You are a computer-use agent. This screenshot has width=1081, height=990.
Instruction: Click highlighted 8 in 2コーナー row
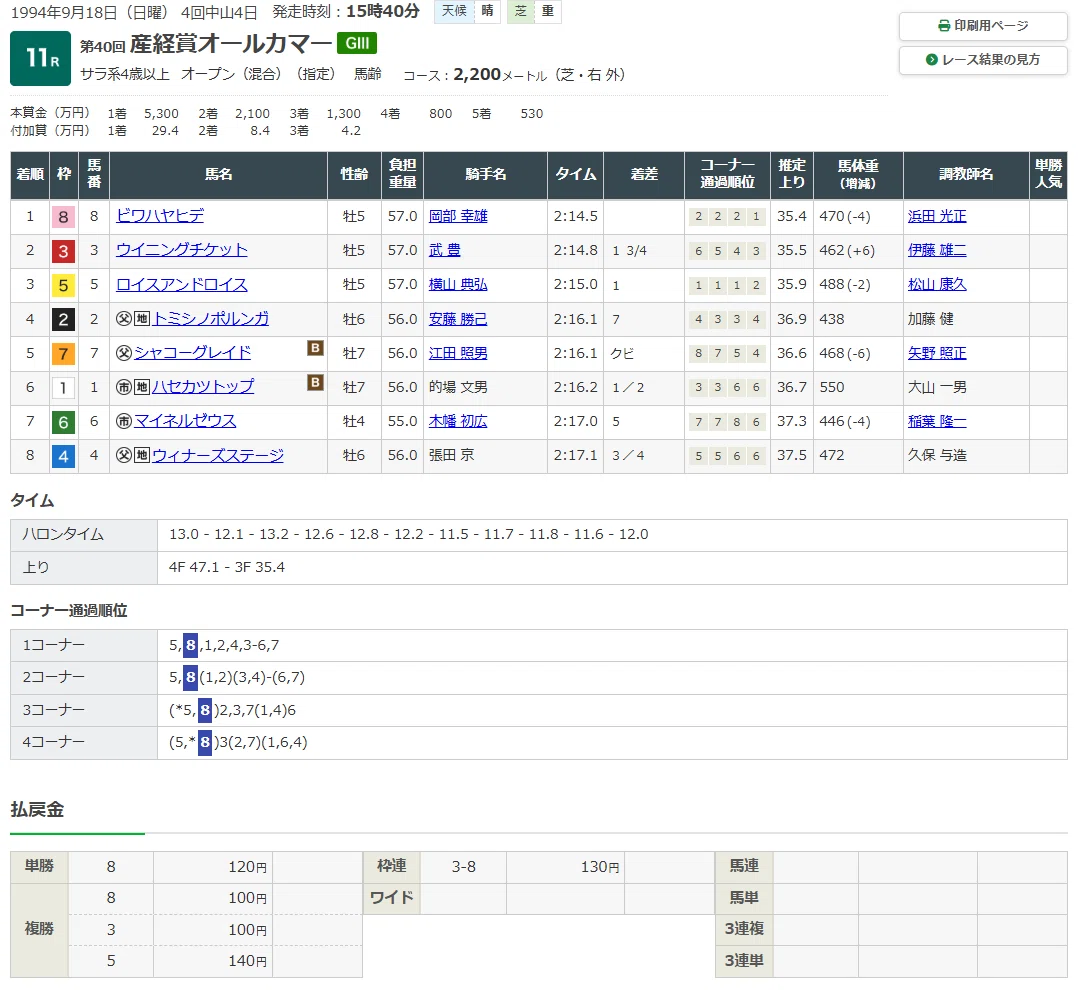pos(191,677)
